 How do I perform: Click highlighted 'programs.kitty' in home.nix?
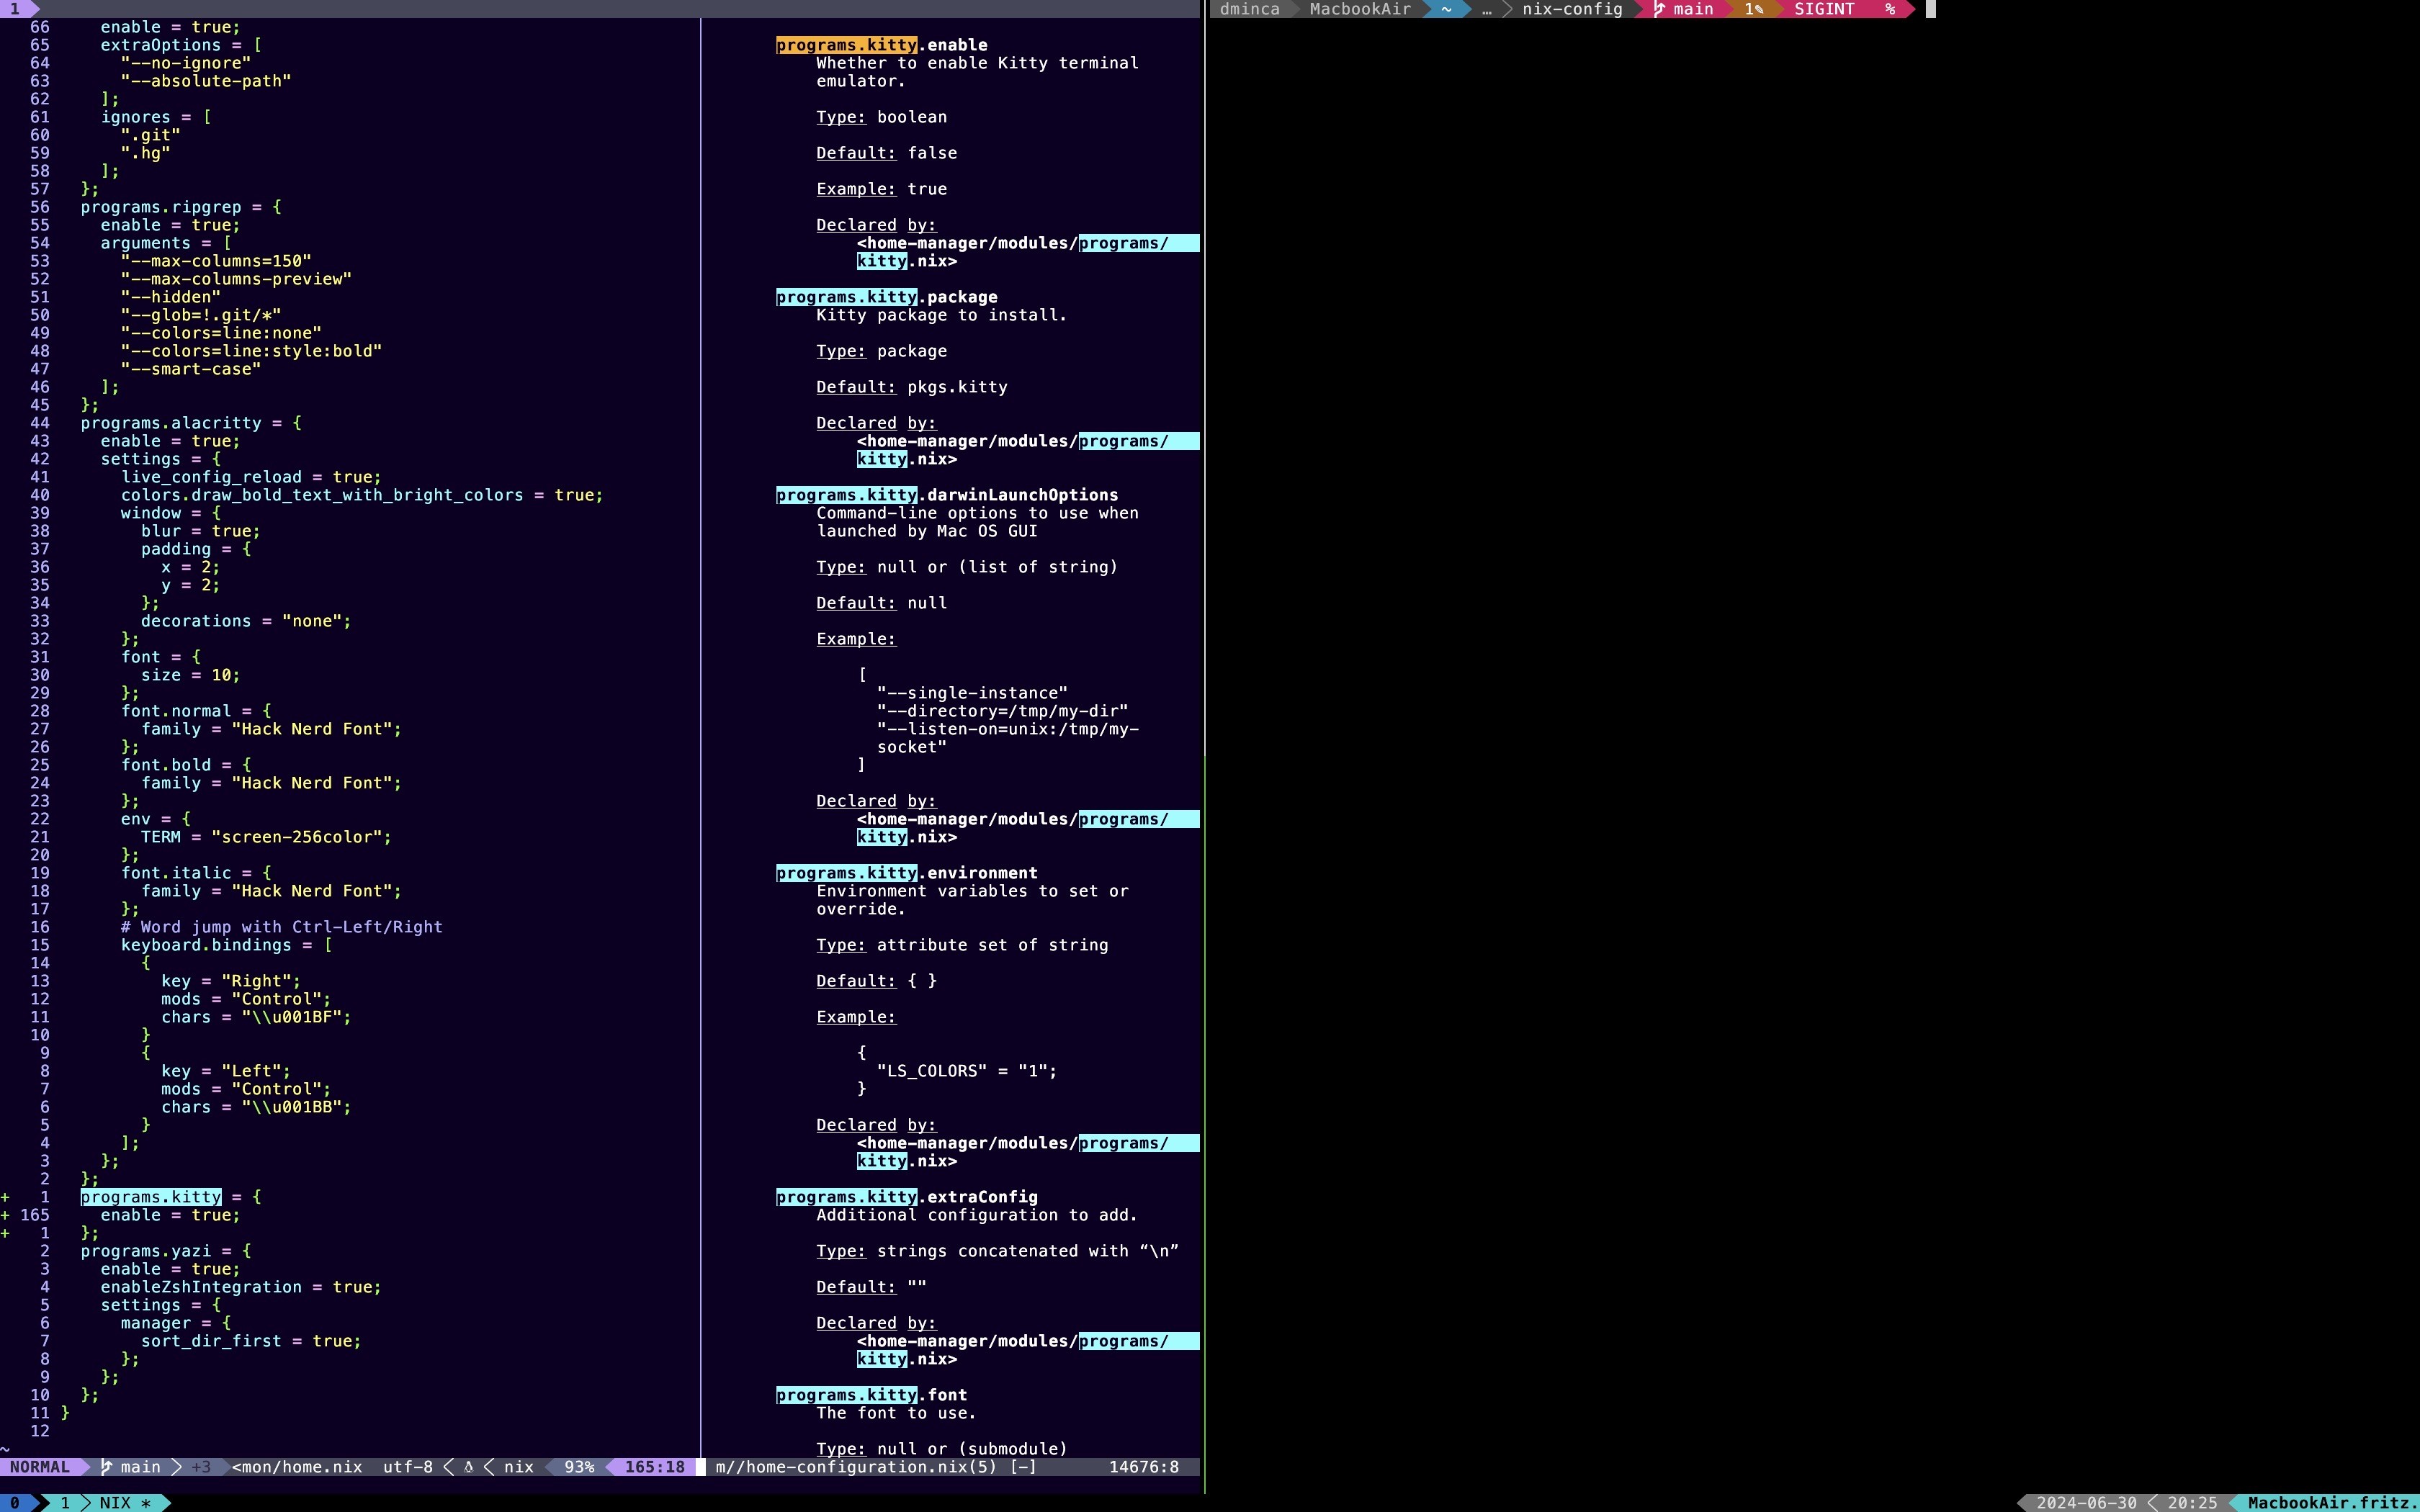[x=151, y=1197]
